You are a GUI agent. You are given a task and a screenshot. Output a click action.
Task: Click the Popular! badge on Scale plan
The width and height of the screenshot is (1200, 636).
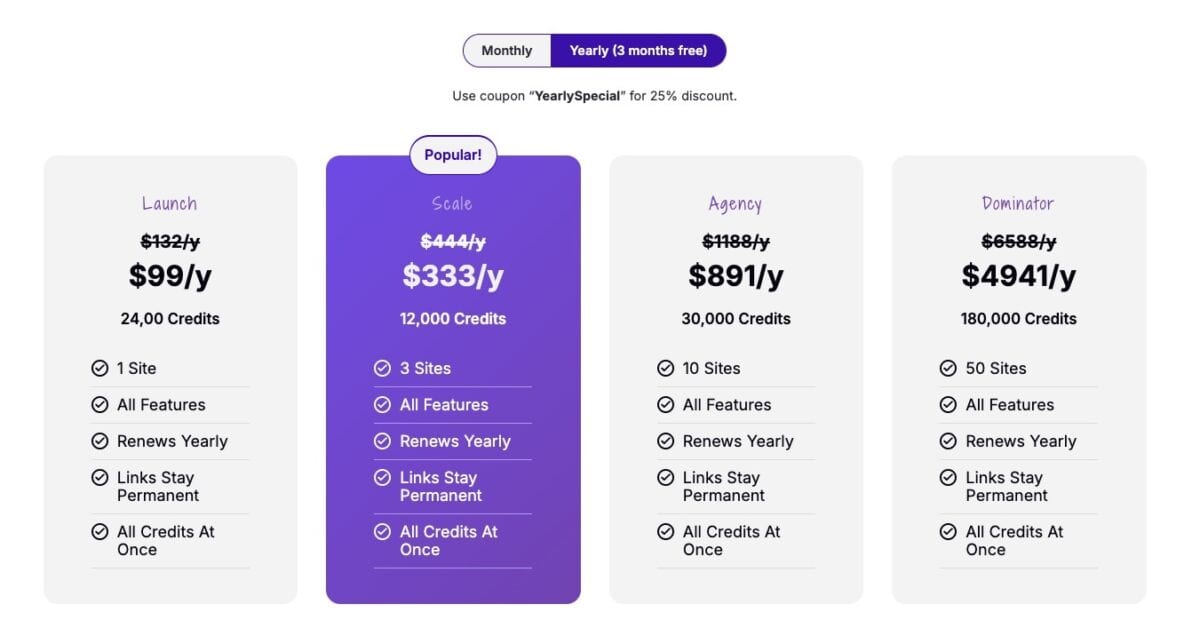453,155
